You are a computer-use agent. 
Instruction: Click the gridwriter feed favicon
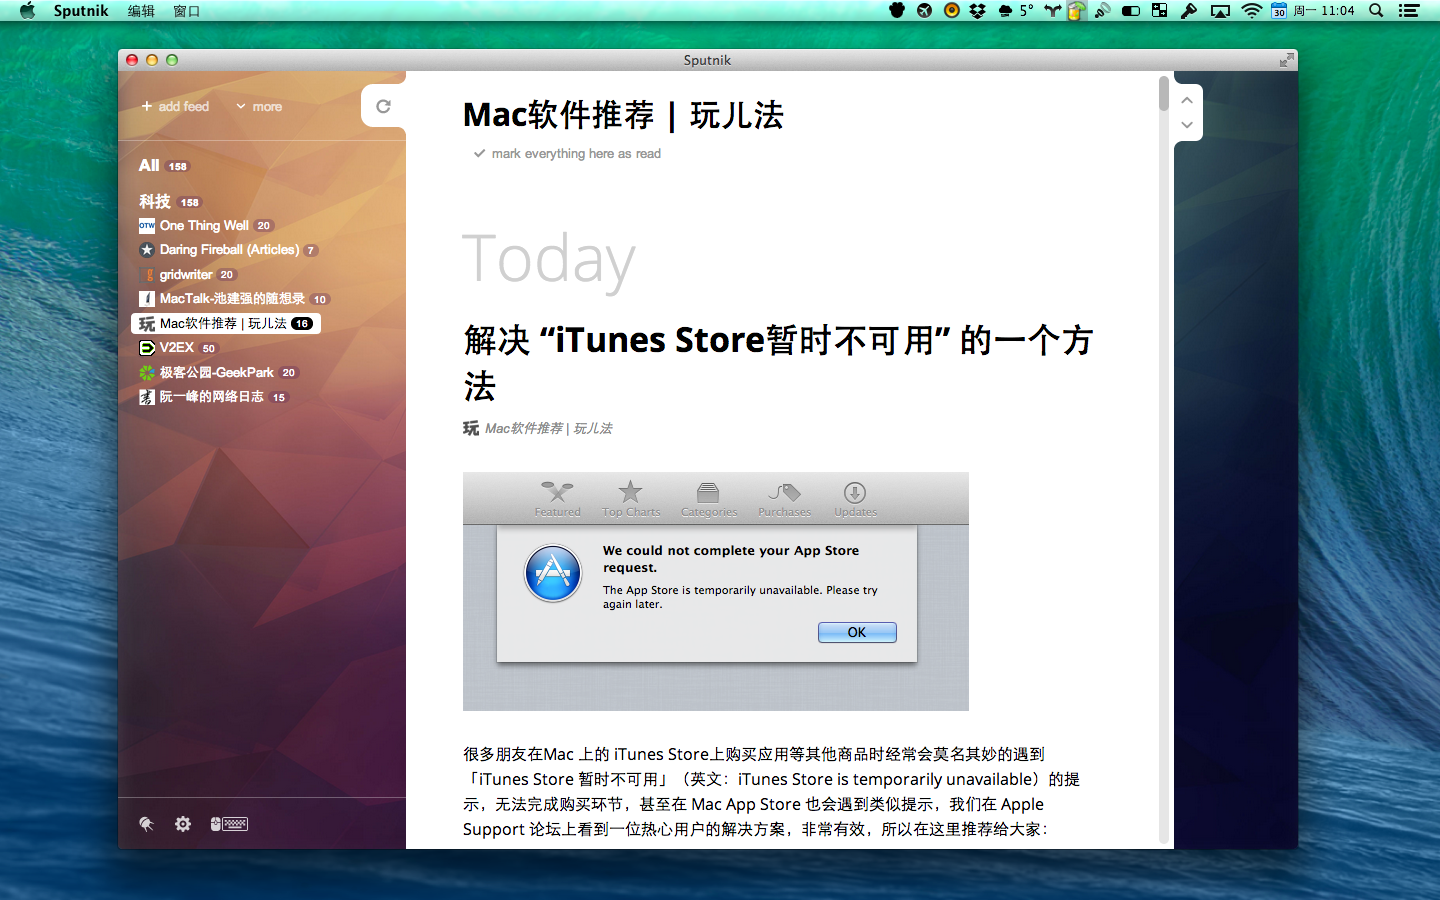[149, 275]
